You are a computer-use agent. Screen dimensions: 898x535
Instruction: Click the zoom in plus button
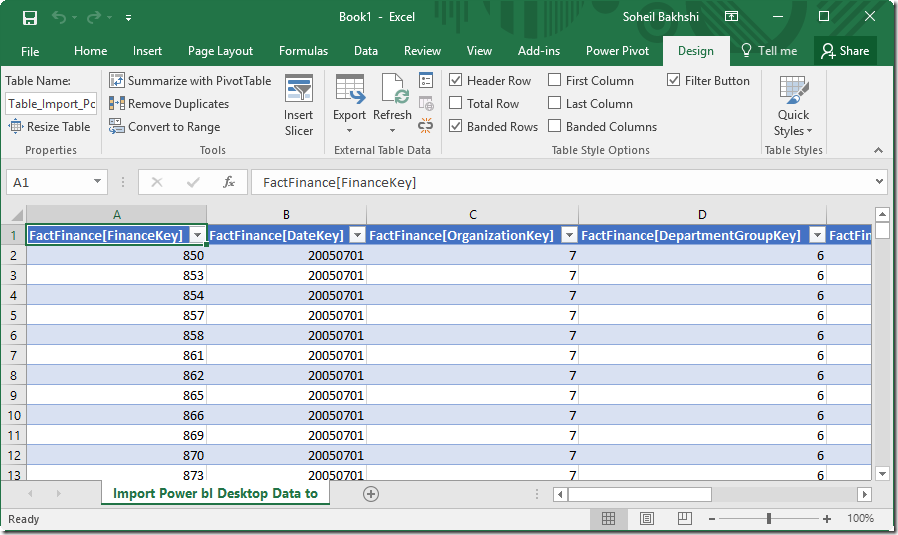click(826, 519)
